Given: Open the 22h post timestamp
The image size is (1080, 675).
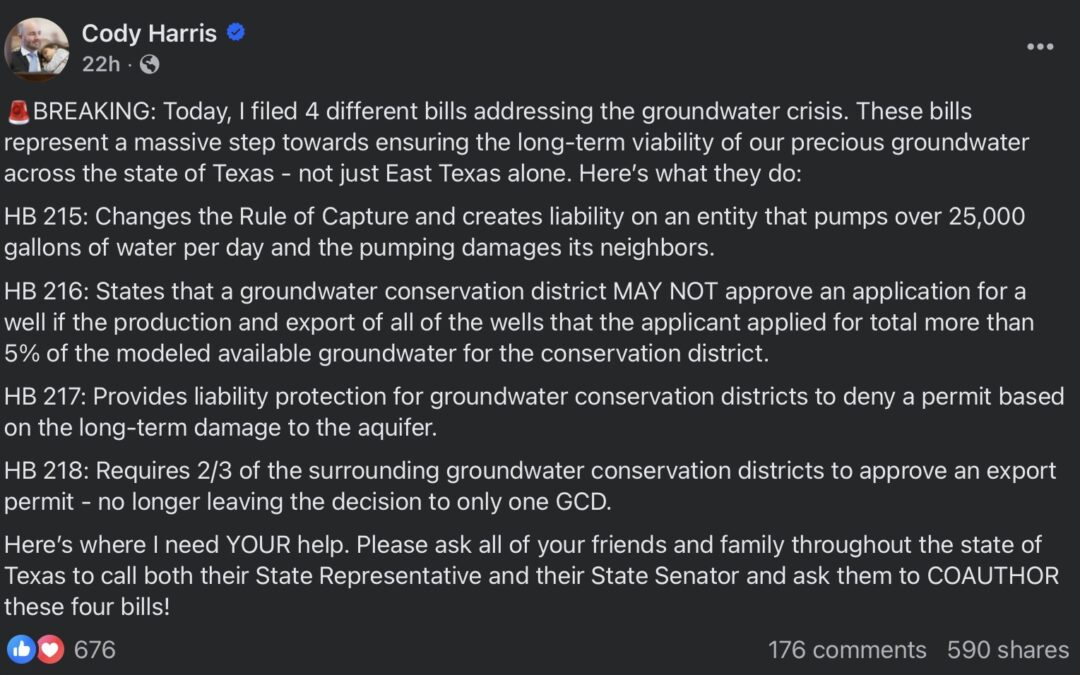Looking at the screenshot, I should tap(100, 65).
